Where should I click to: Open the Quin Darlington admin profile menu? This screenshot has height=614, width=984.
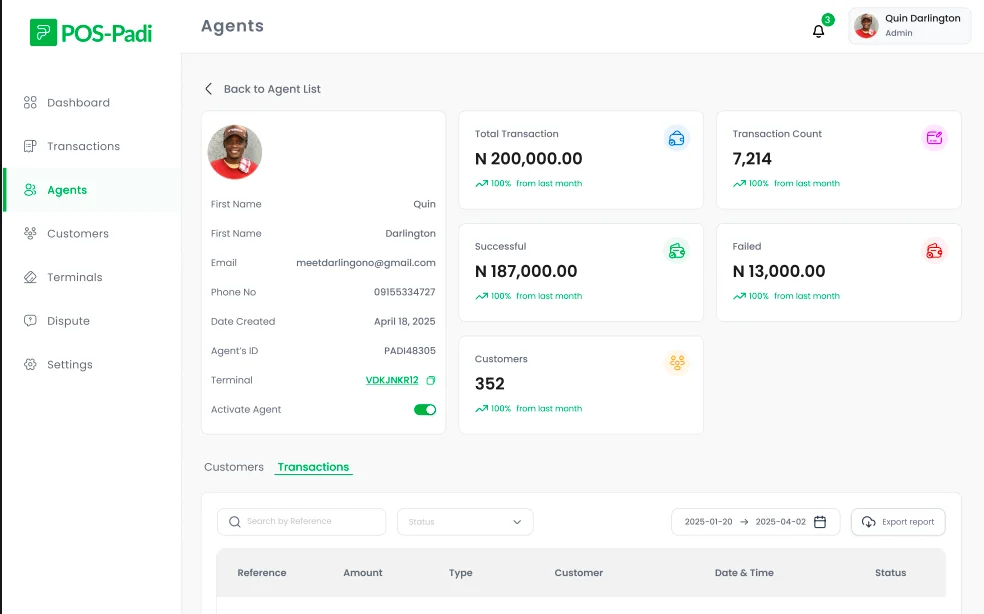pyautogui.click(x=909, y=26)
